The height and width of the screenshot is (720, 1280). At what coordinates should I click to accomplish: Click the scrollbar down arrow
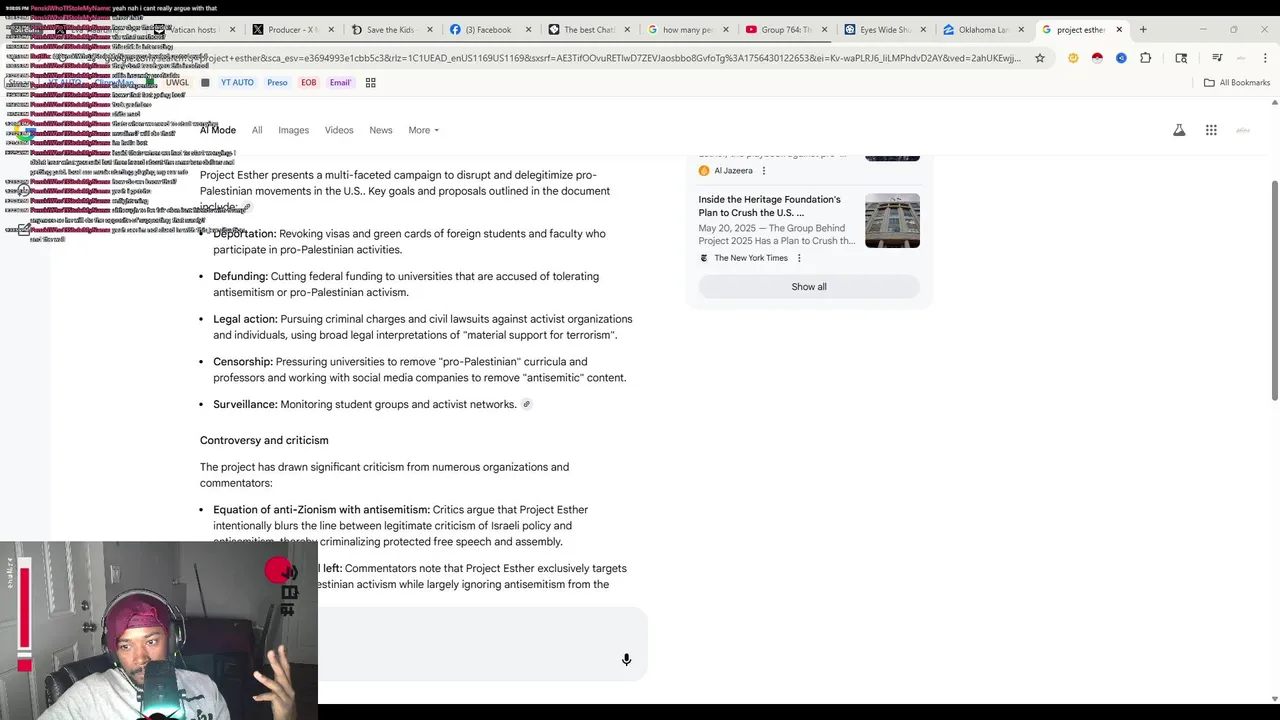pos(1274,698)
